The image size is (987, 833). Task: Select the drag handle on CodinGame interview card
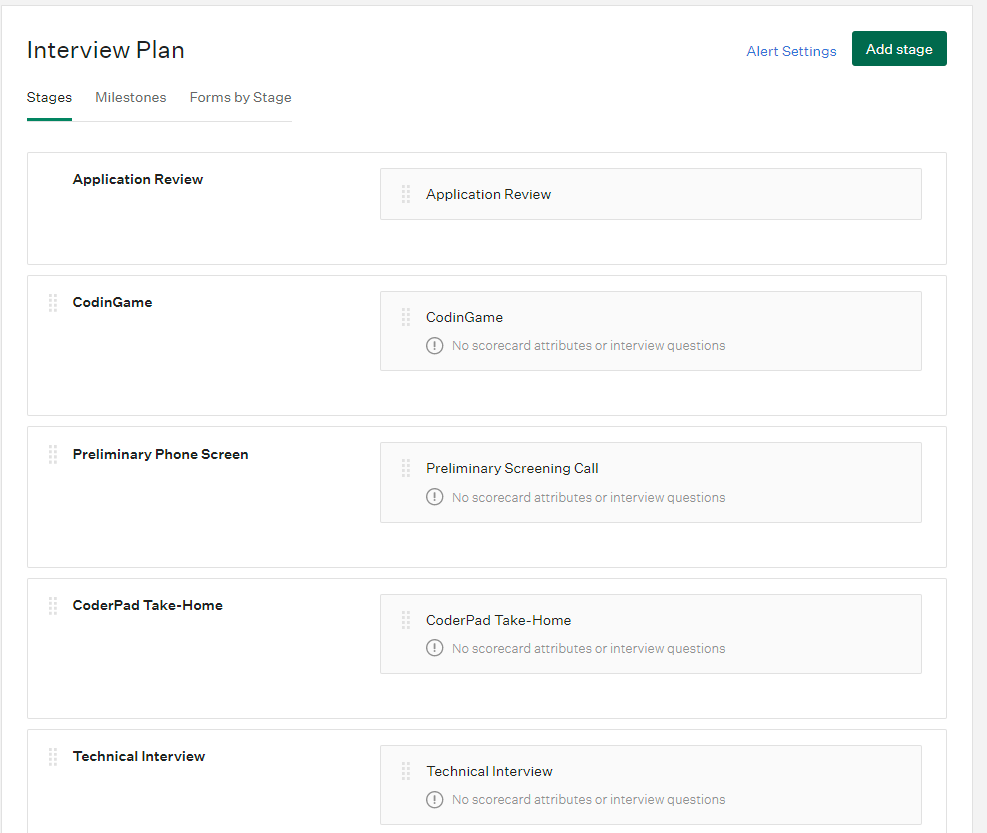coord(405,317)
